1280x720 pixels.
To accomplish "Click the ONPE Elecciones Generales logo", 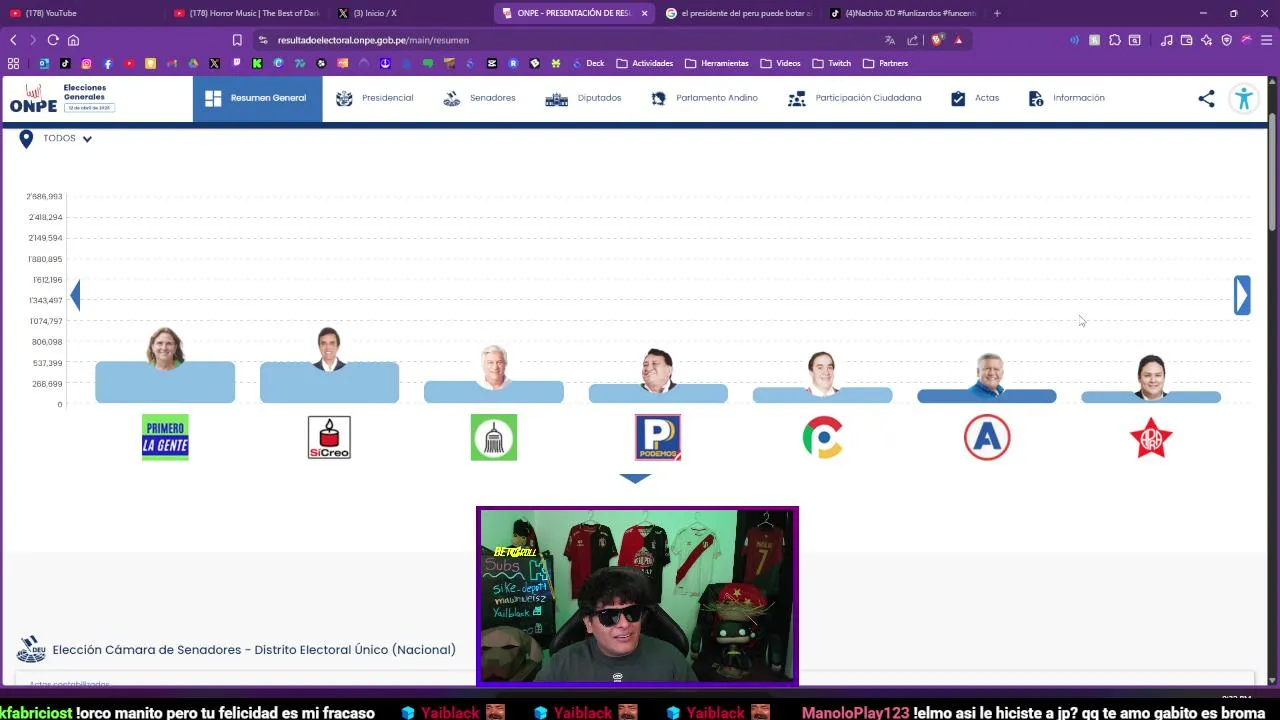I will pyautogui.click(x=62, y=98).
